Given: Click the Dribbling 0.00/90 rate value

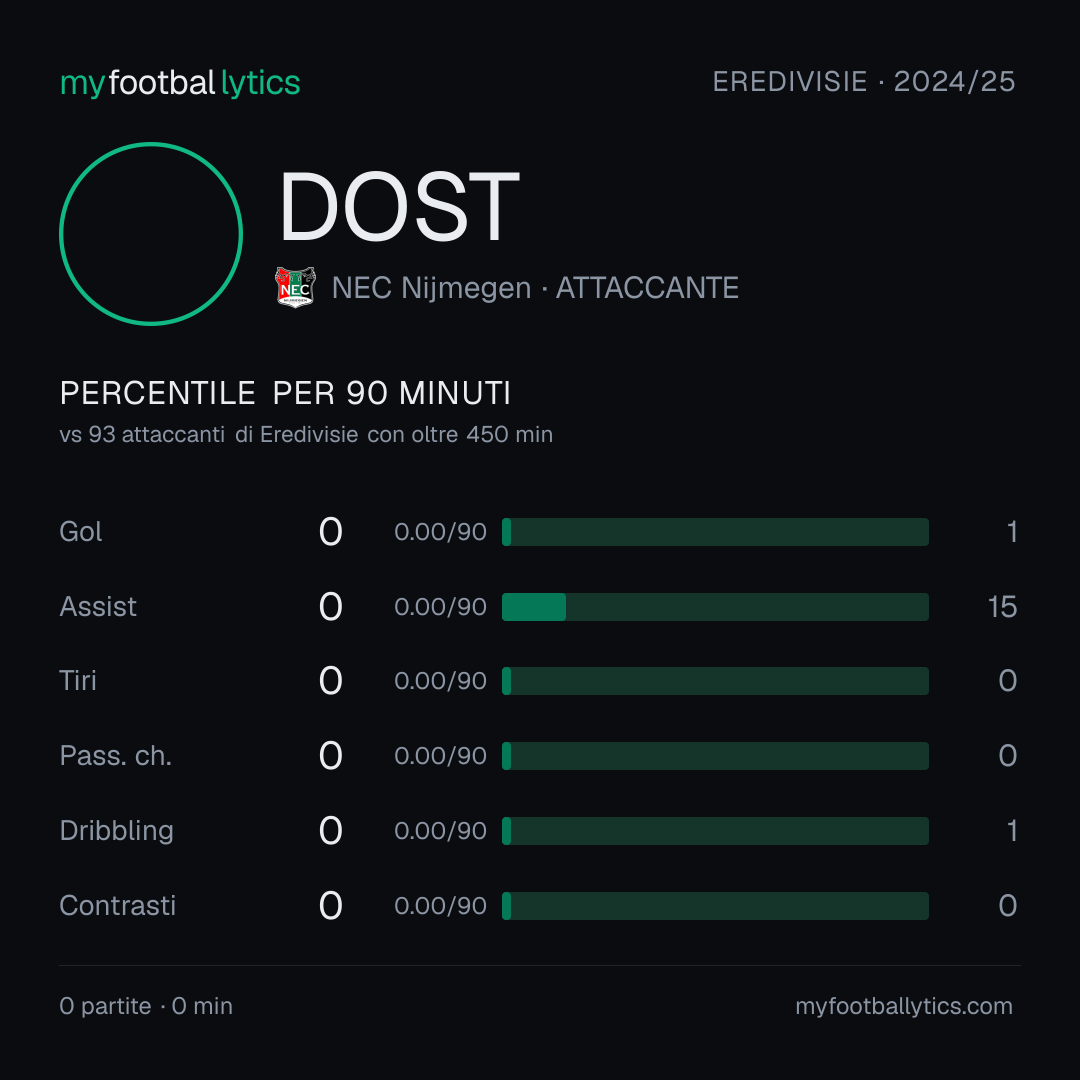Looking at the screenshot, I should (440, 831).
